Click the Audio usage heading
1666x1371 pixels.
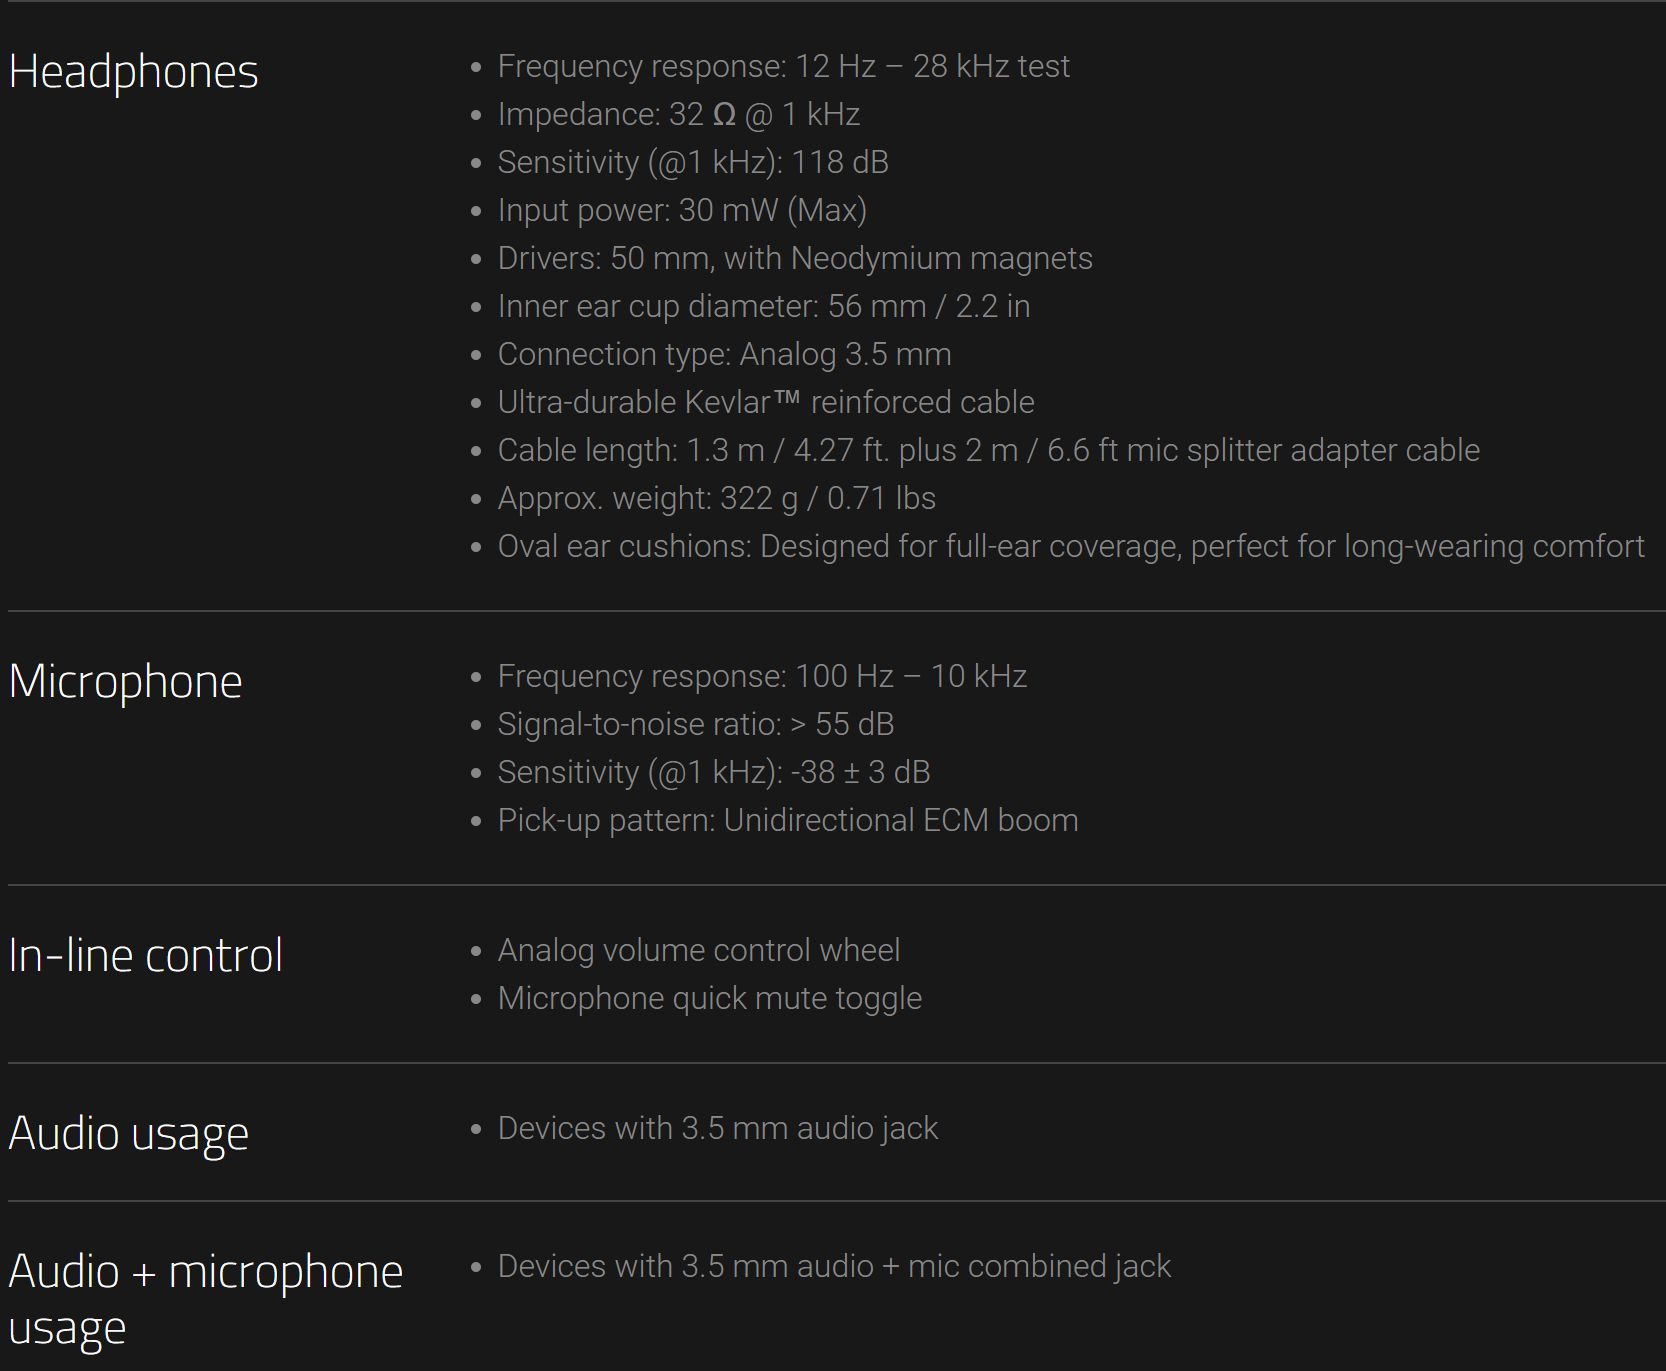[128, 1134]
